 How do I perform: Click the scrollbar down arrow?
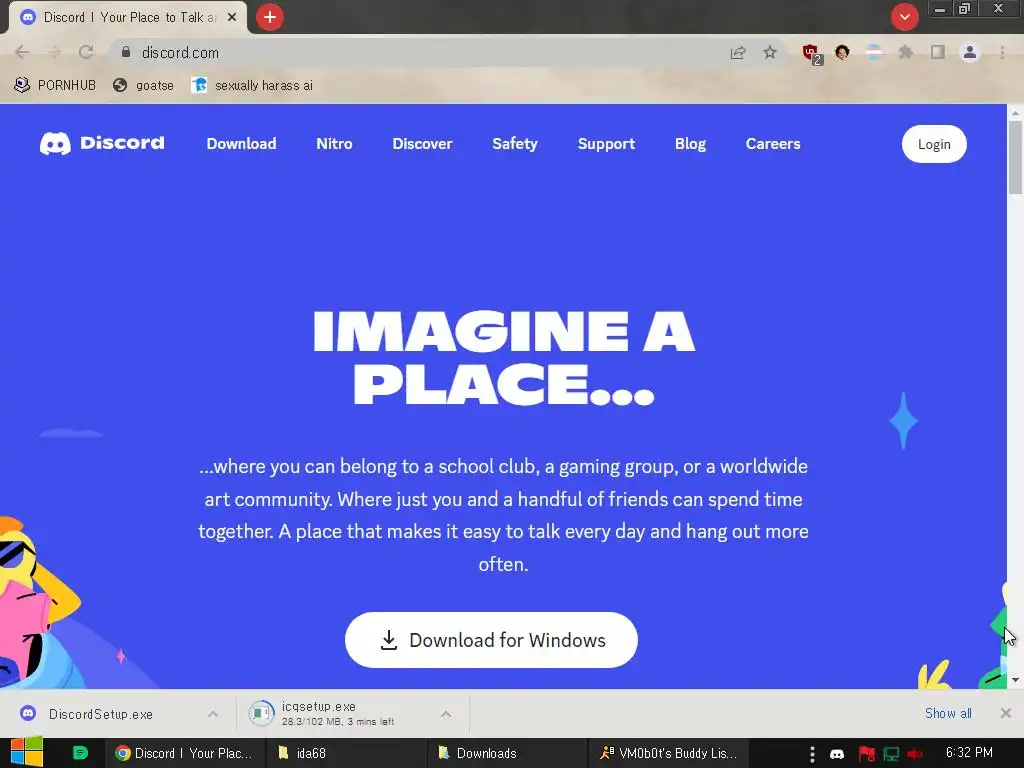1015,680
